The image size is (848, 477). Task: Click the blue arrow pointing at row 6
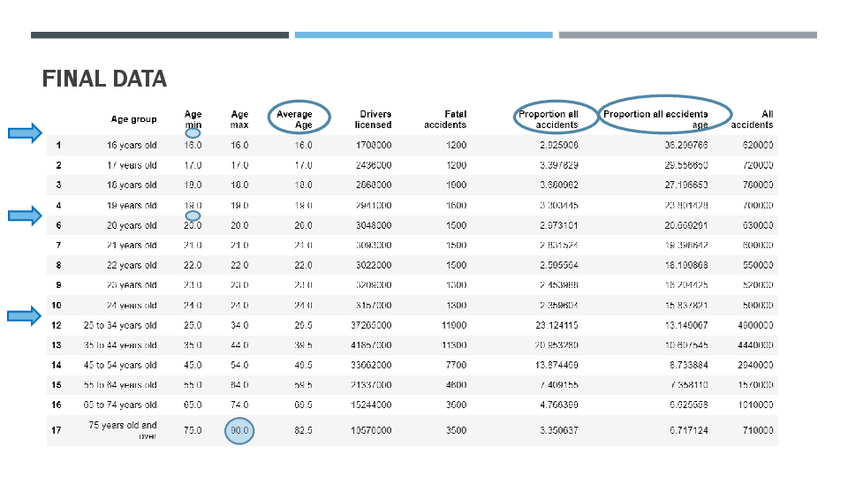click(24, 214)
